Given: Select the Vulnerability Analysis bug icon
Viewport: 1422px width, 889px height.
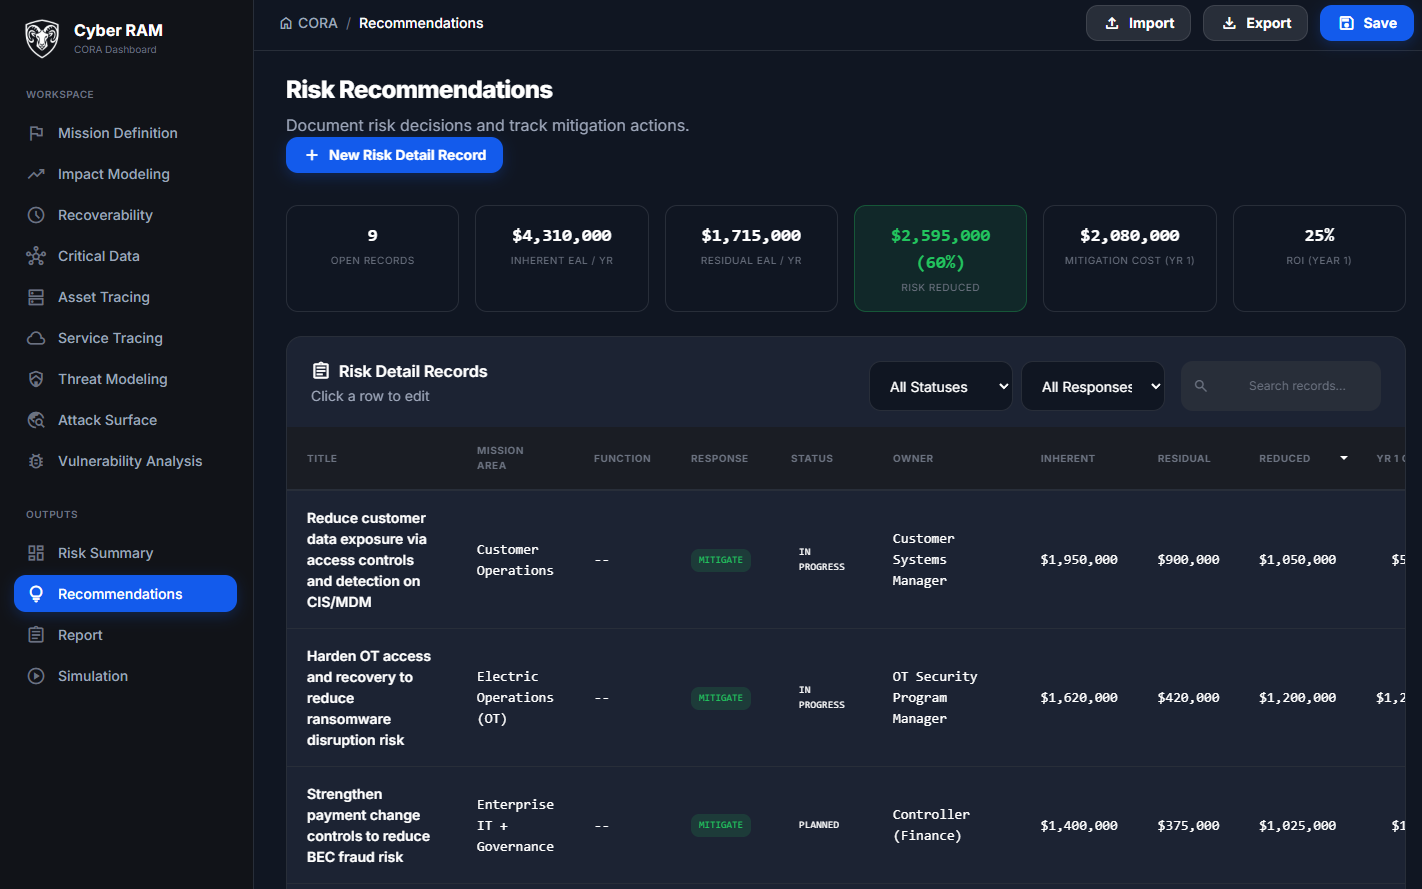Looking at the screenshot, I should tap(36, 460).
